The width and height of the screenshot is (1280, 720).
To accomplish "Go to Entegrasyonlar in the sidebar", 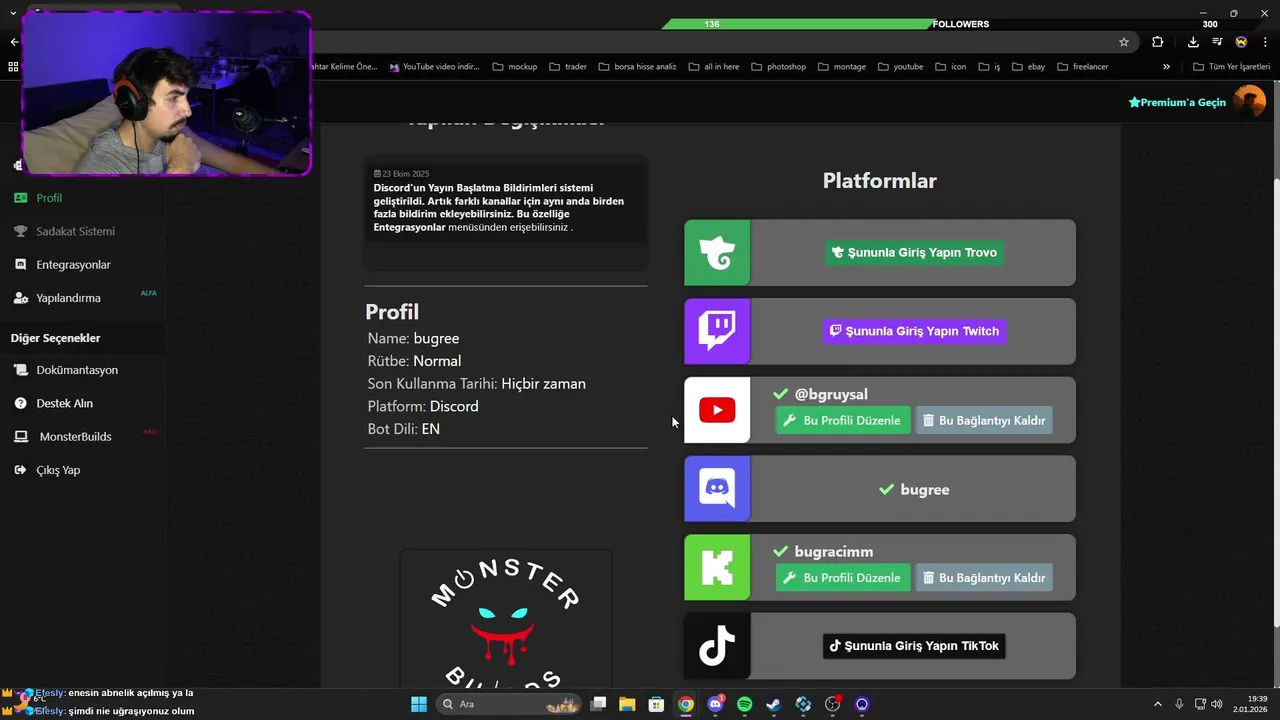I will click(73, 265).
